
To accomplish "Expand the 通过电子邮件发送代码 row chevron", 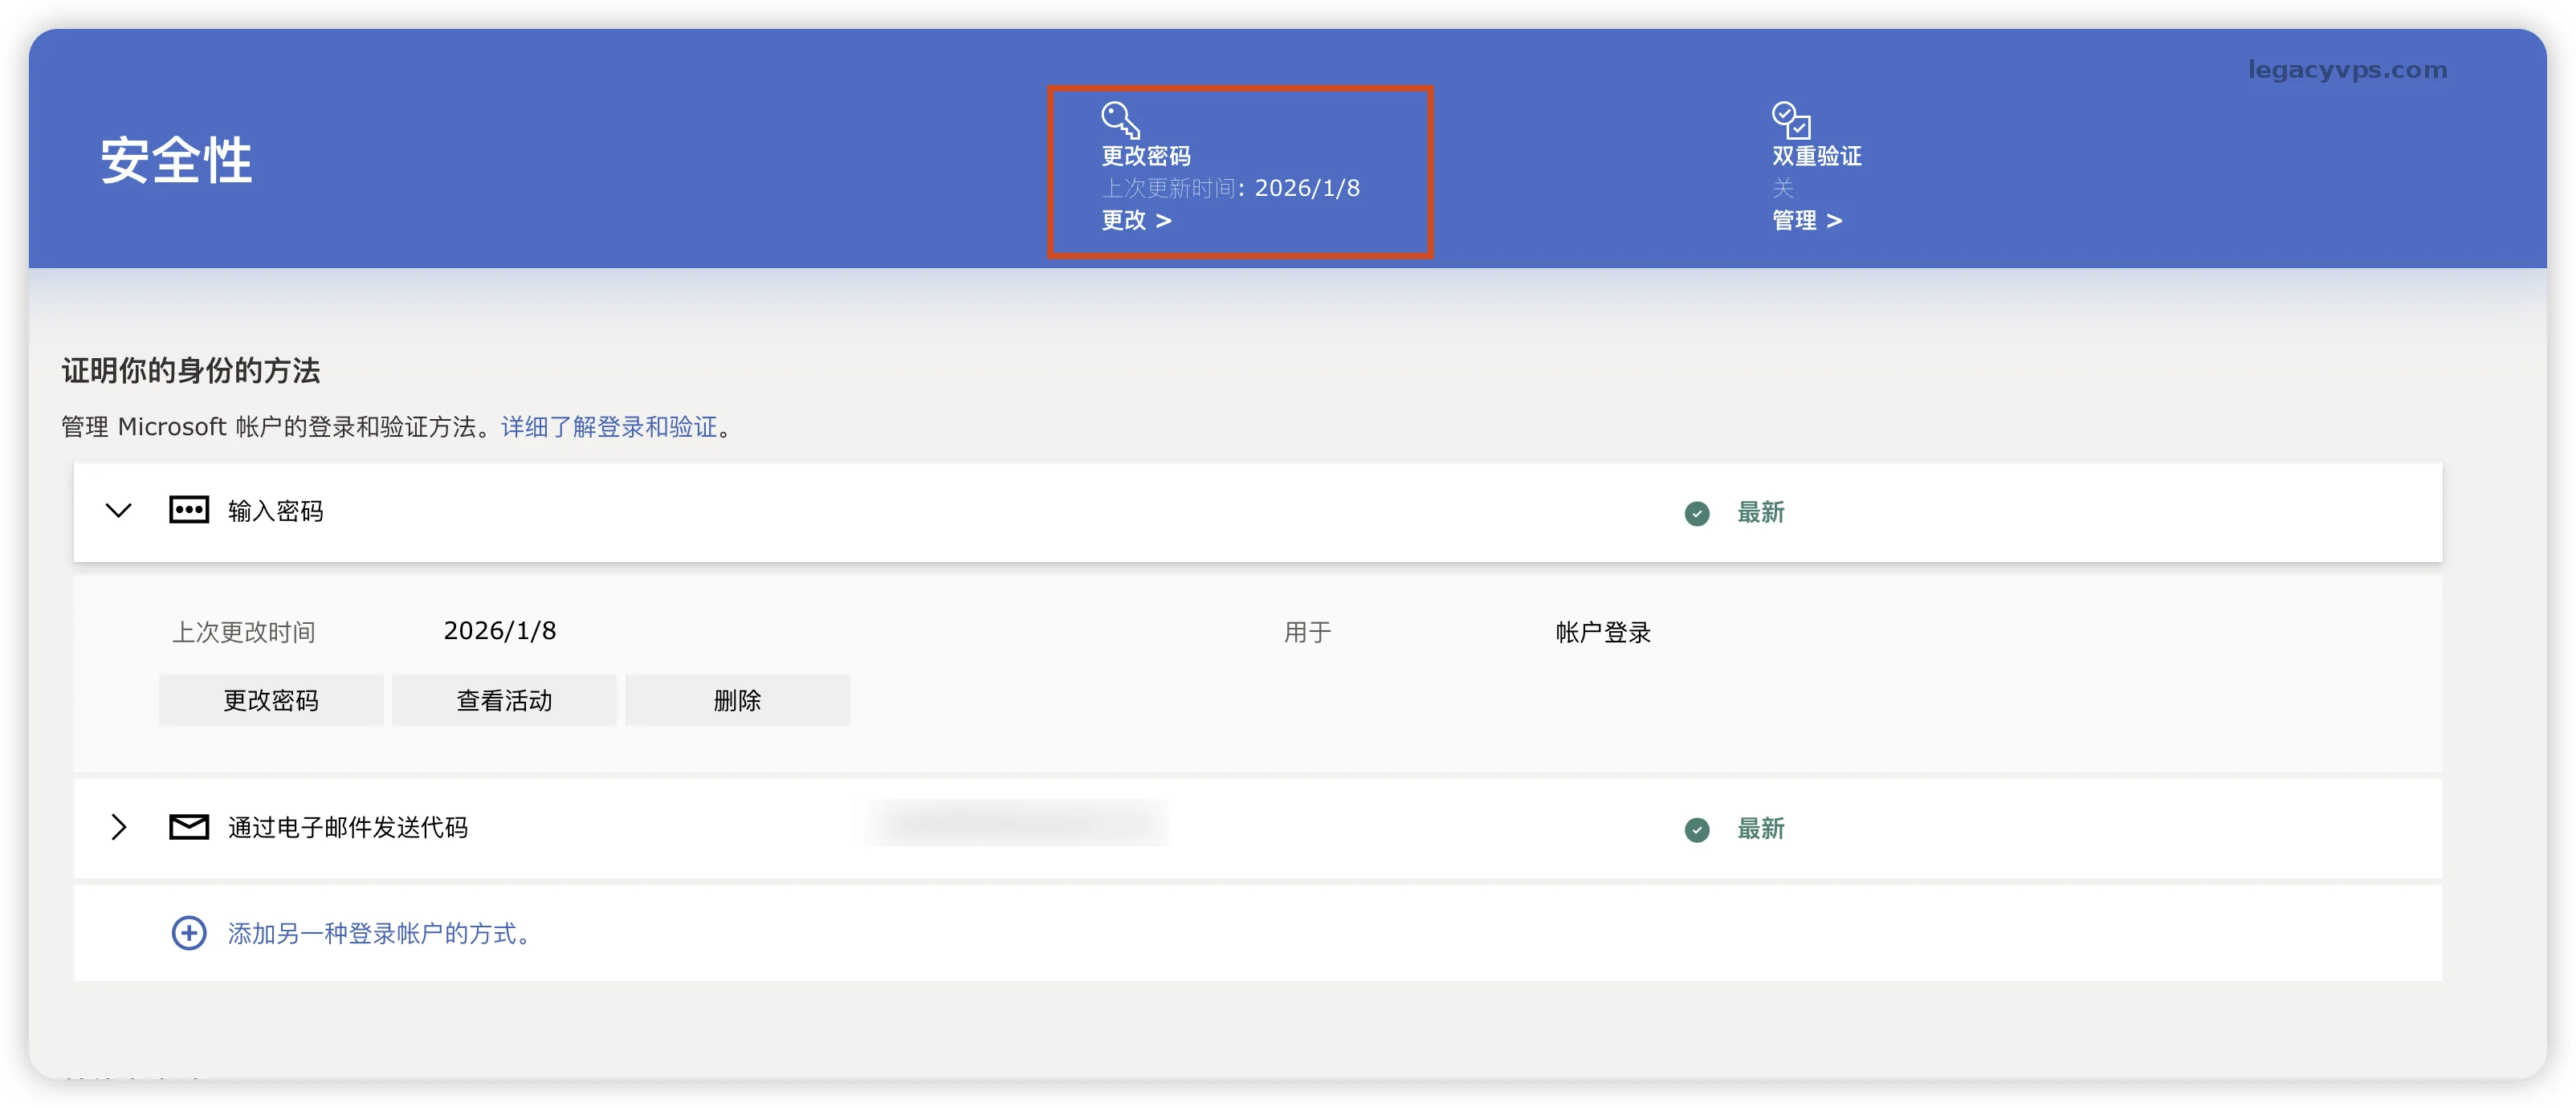I will (x=118, y=827).
